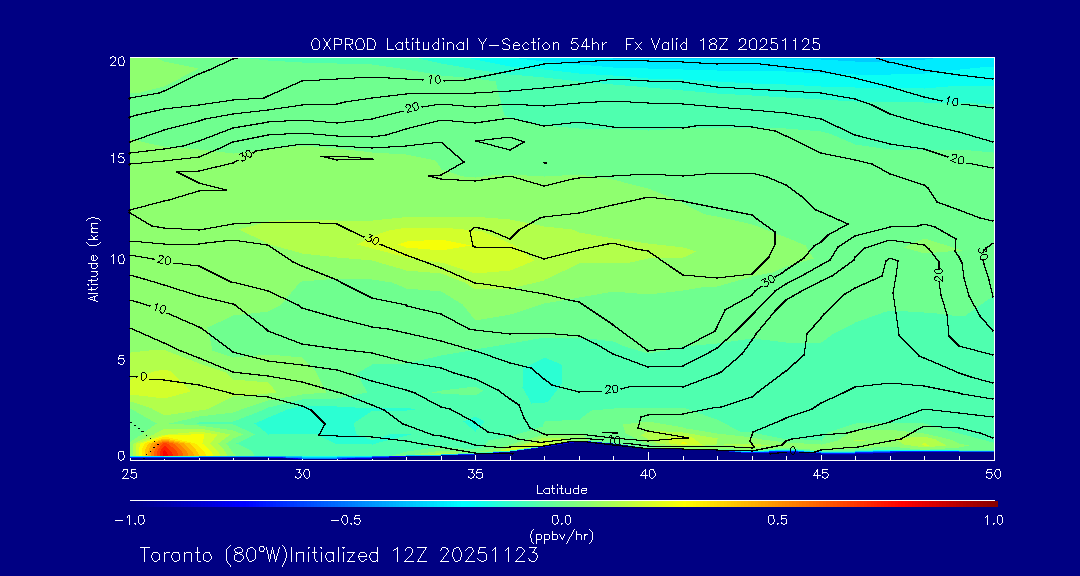The image size is (1080, 576).
Task: Click the 0.5 label under the colorbar
Action: click(777, 520)
